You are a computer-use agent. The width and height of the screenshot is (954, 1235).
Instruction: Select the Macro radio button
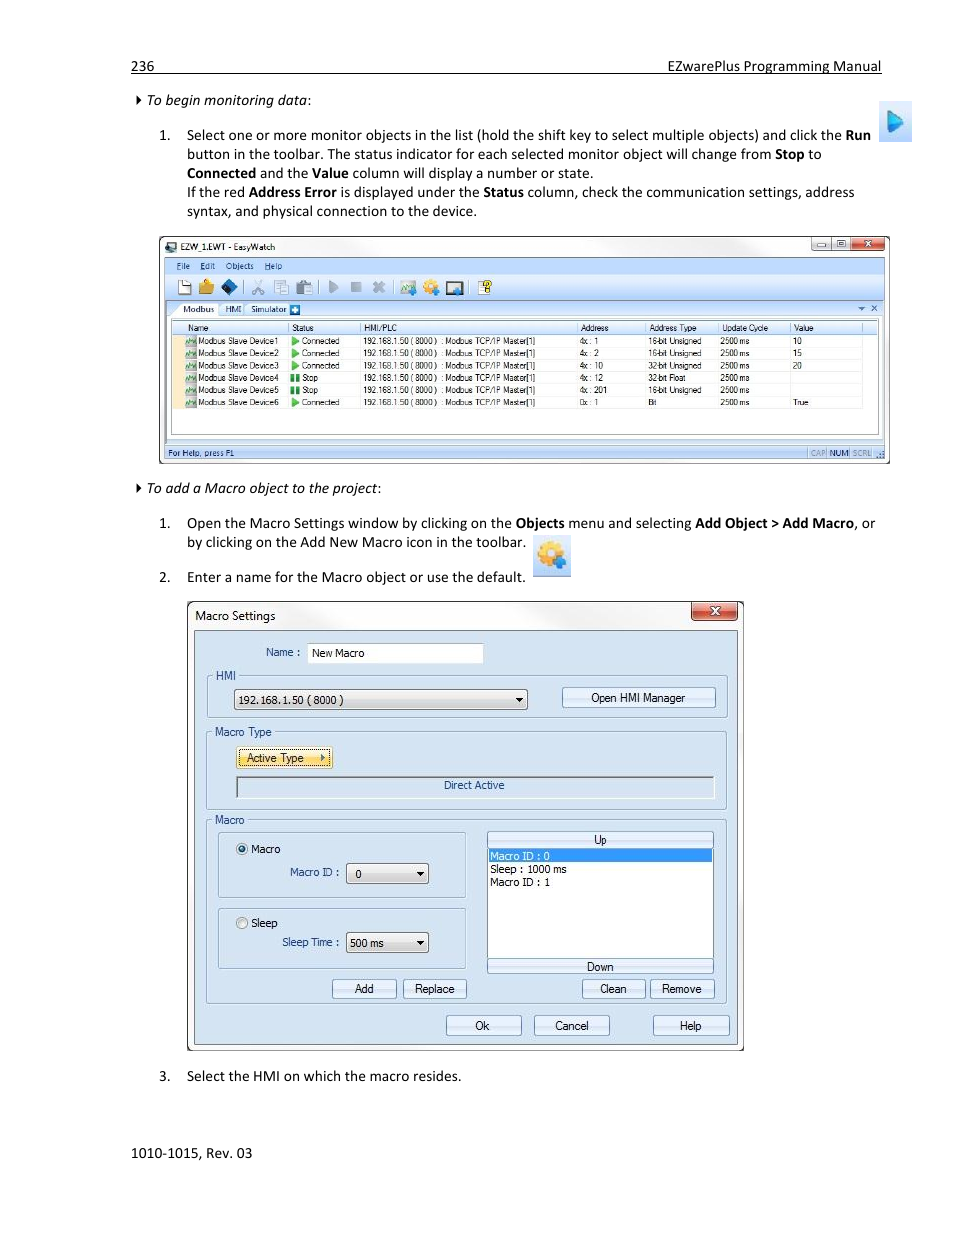click(x=242, y=849)
